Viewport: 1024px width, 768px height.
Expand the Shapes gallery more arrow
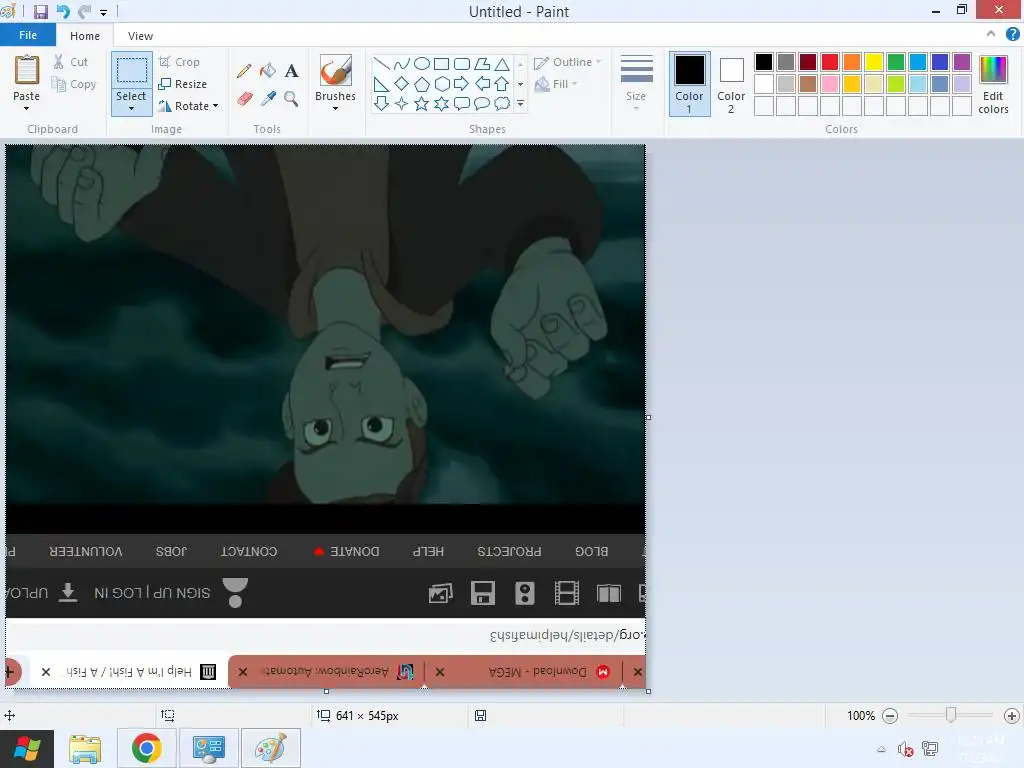pyautogui.click(x=520, y=103)
